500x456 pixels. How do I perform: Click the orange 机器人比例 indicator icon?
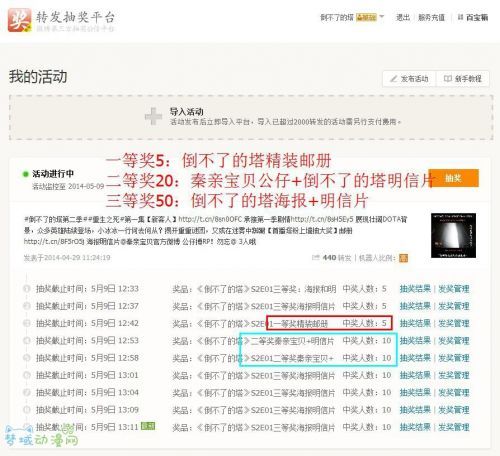pyautogui.click(x=403, y=258)
